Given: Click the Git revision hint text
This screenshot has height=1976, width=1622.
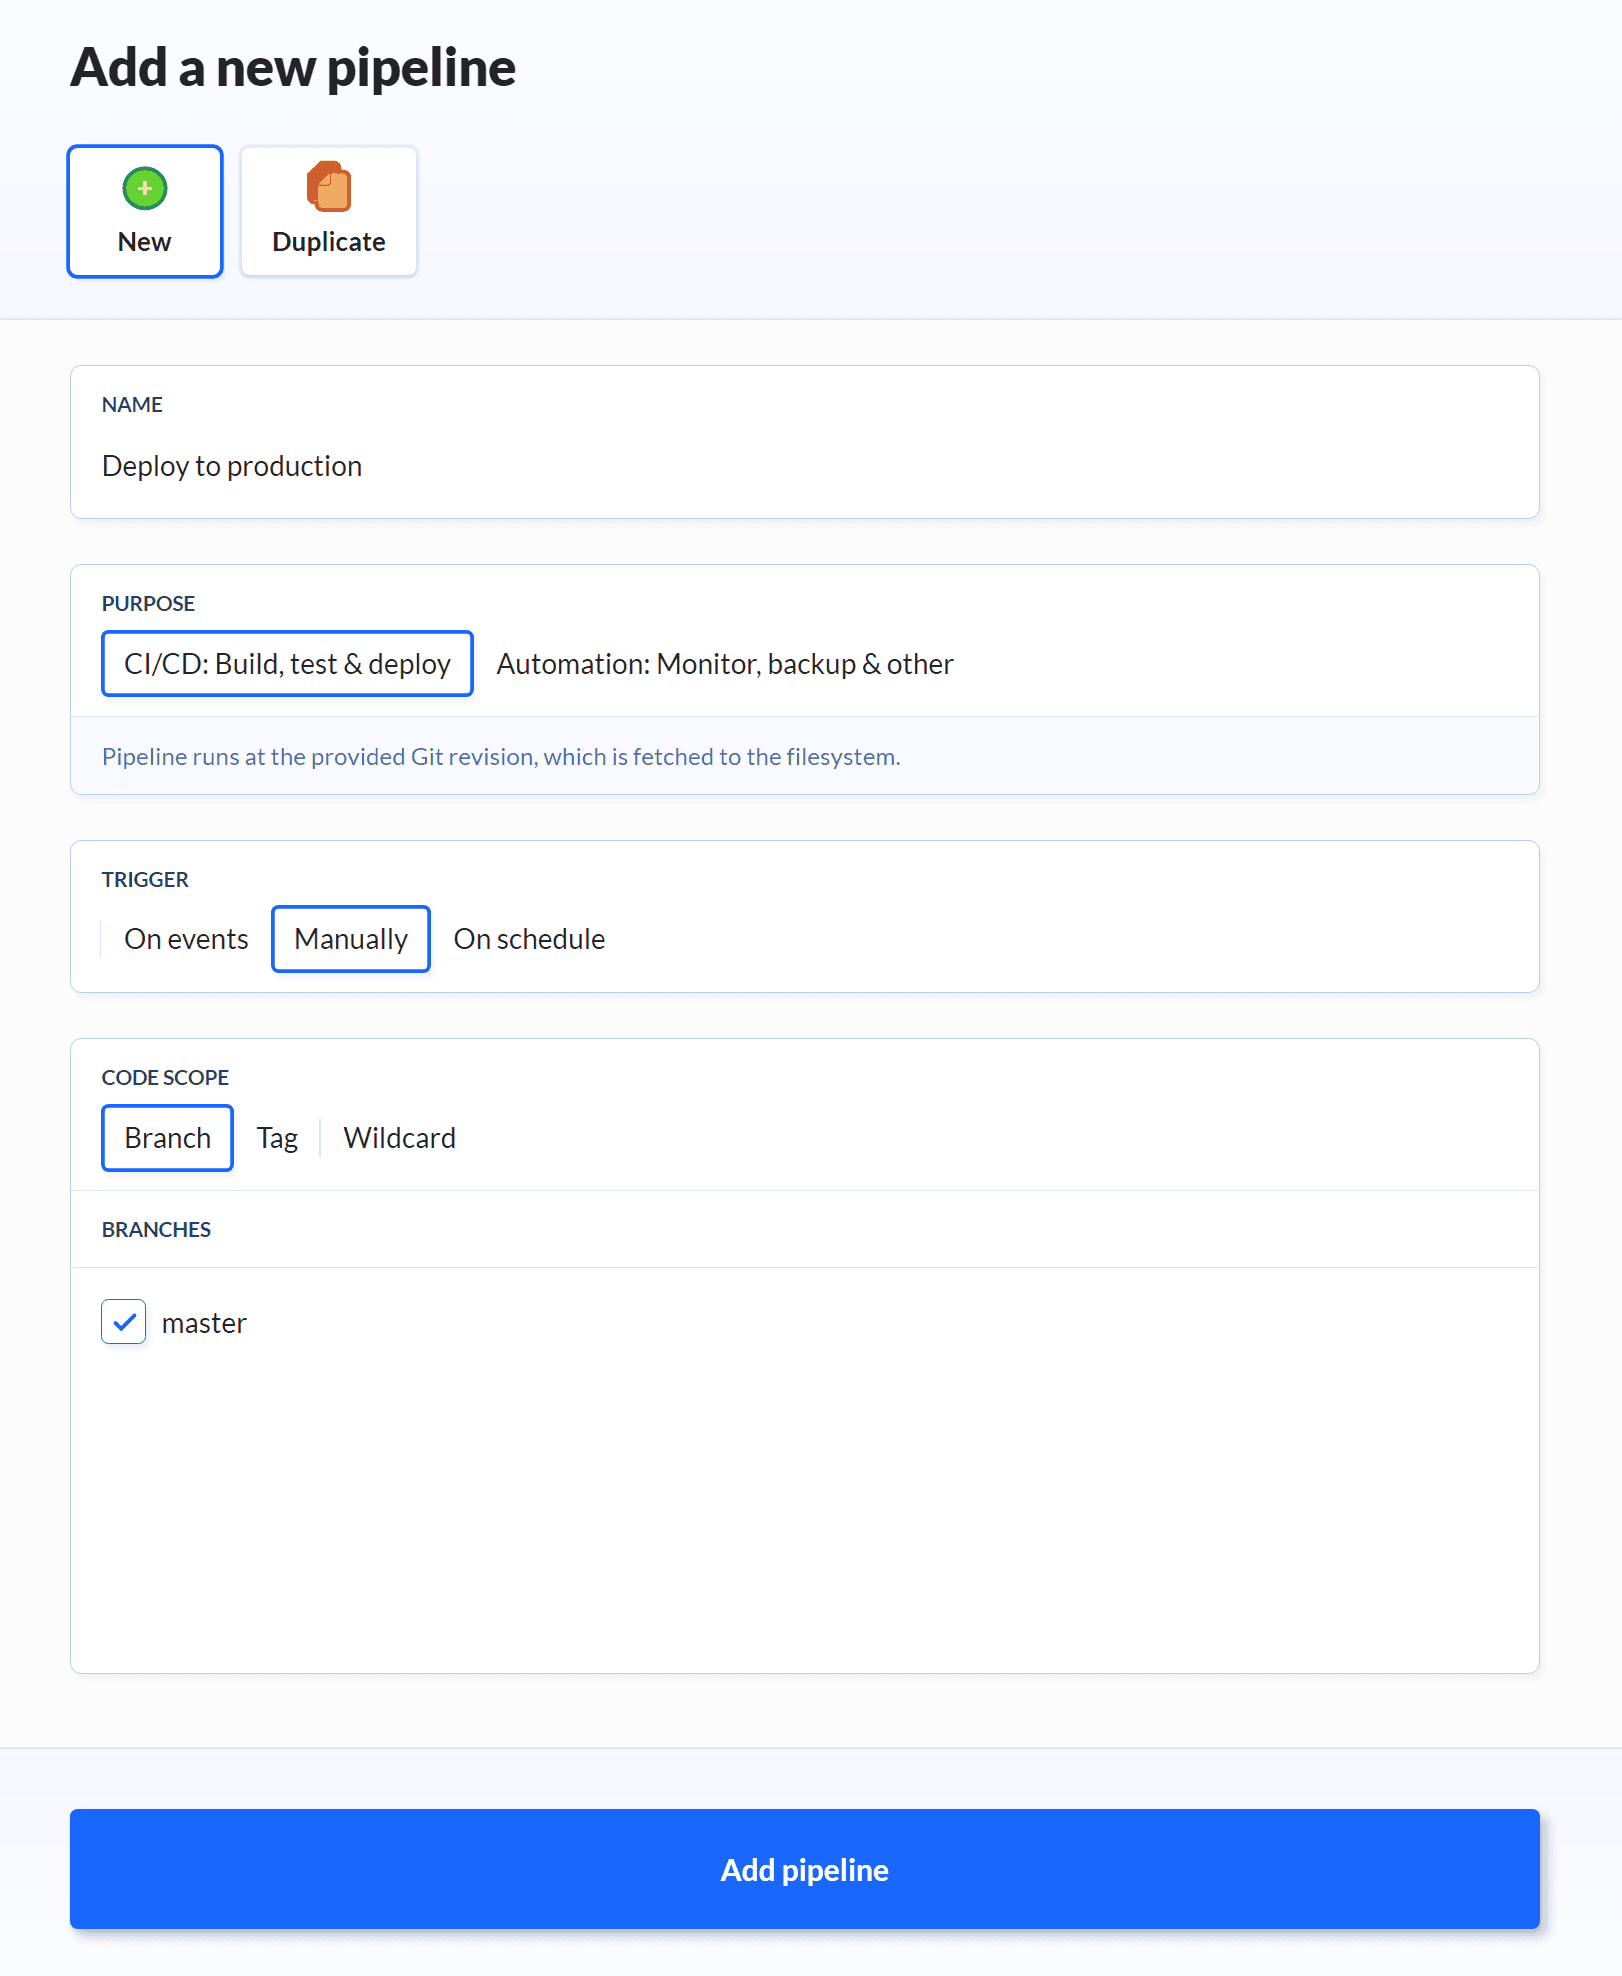Looking at the screenshot, I should pos(501,757).
